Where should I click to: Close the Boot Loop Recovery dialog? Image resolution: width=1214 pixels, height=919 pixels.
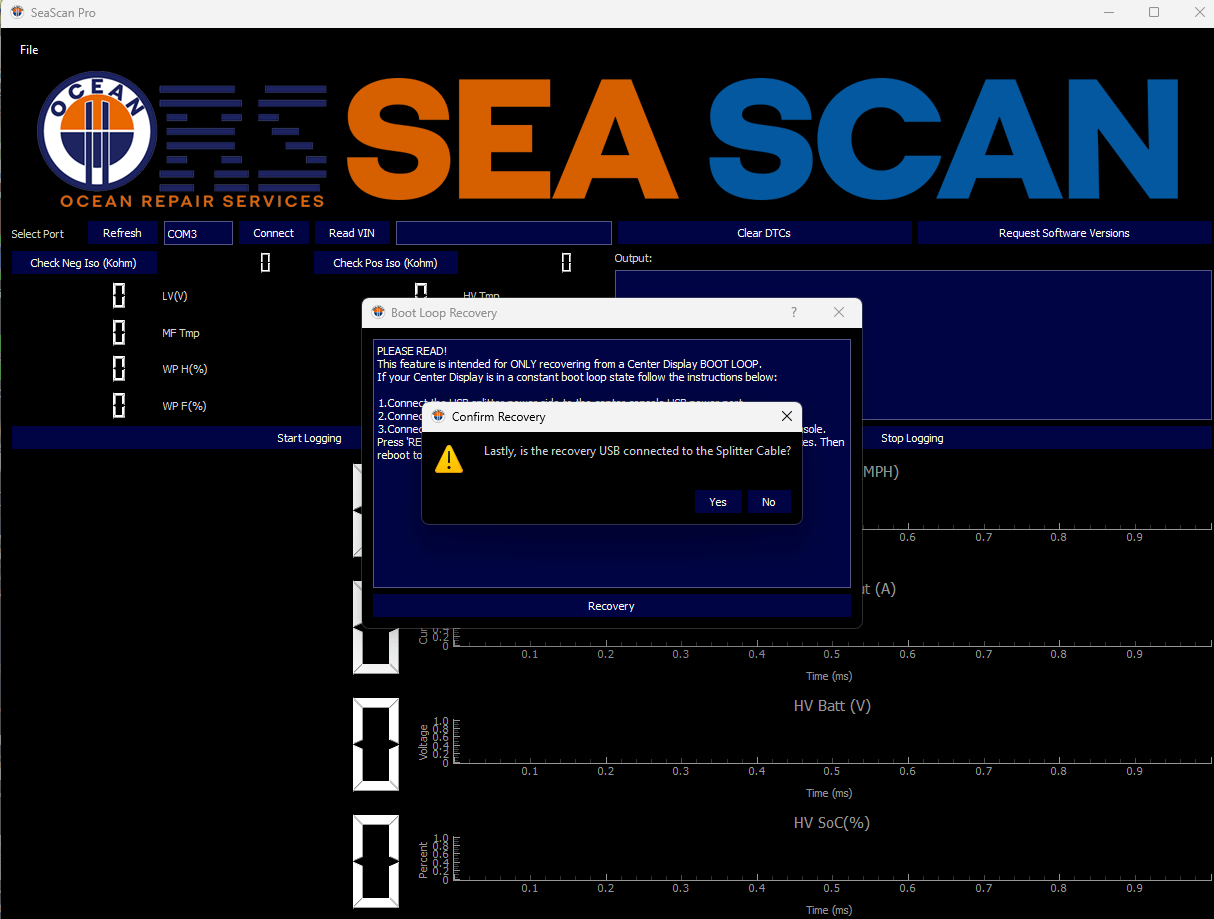point(839,312)
